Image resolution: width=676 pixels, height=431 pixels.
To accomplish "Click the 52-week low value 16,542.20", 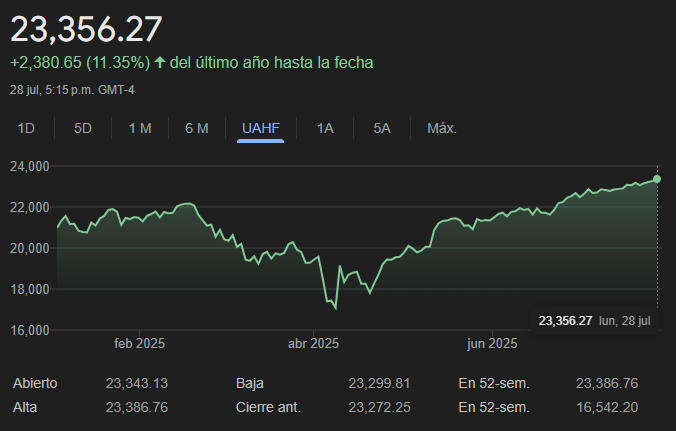I will [607, 407].
